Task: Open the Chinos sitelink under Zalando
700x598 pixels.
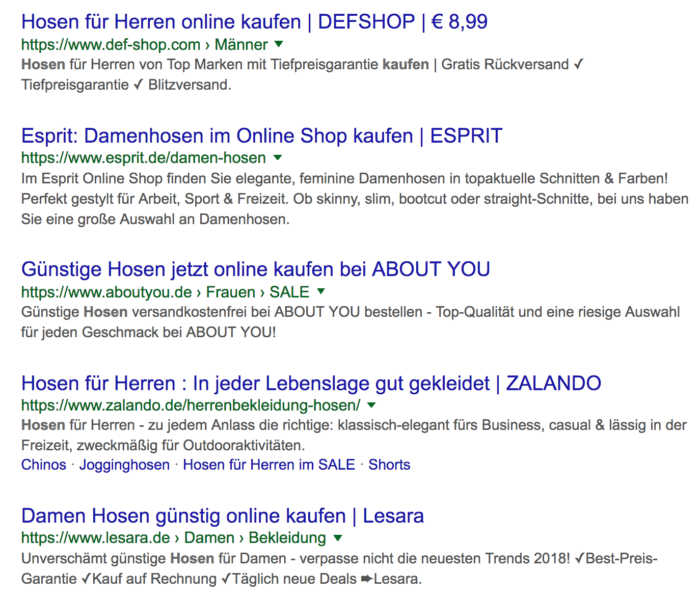Action: tap(44, 465)
